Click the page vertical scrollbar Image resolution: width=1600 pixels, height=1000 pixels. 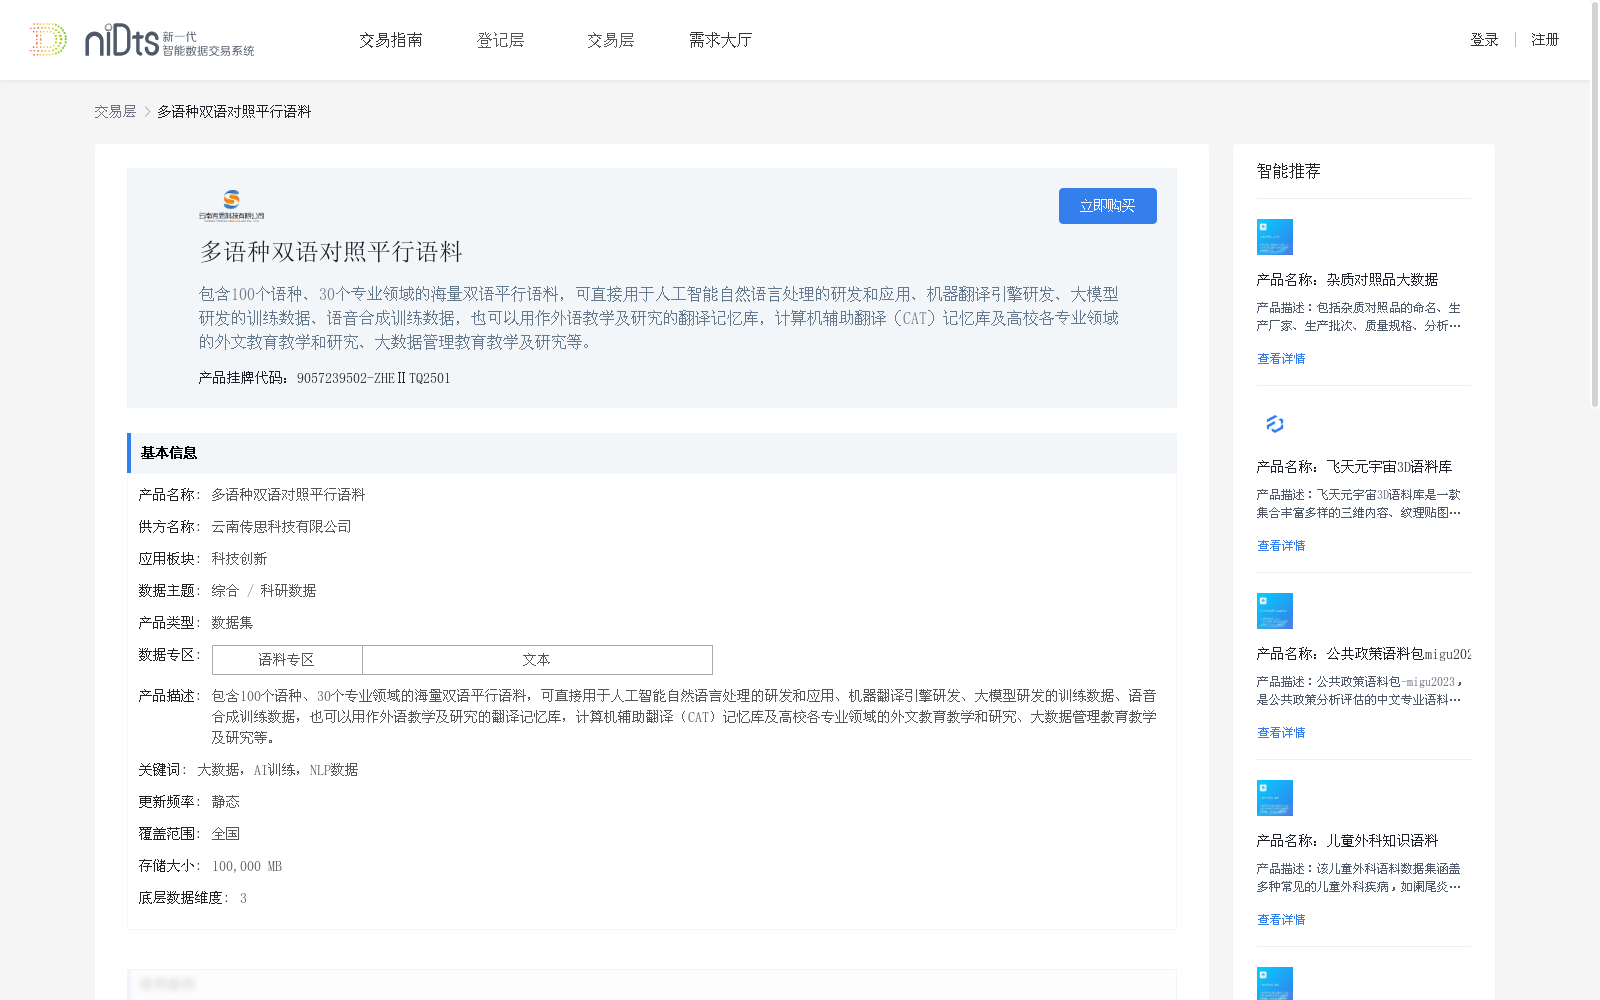pyautogui.click(x=1595, y=205)
